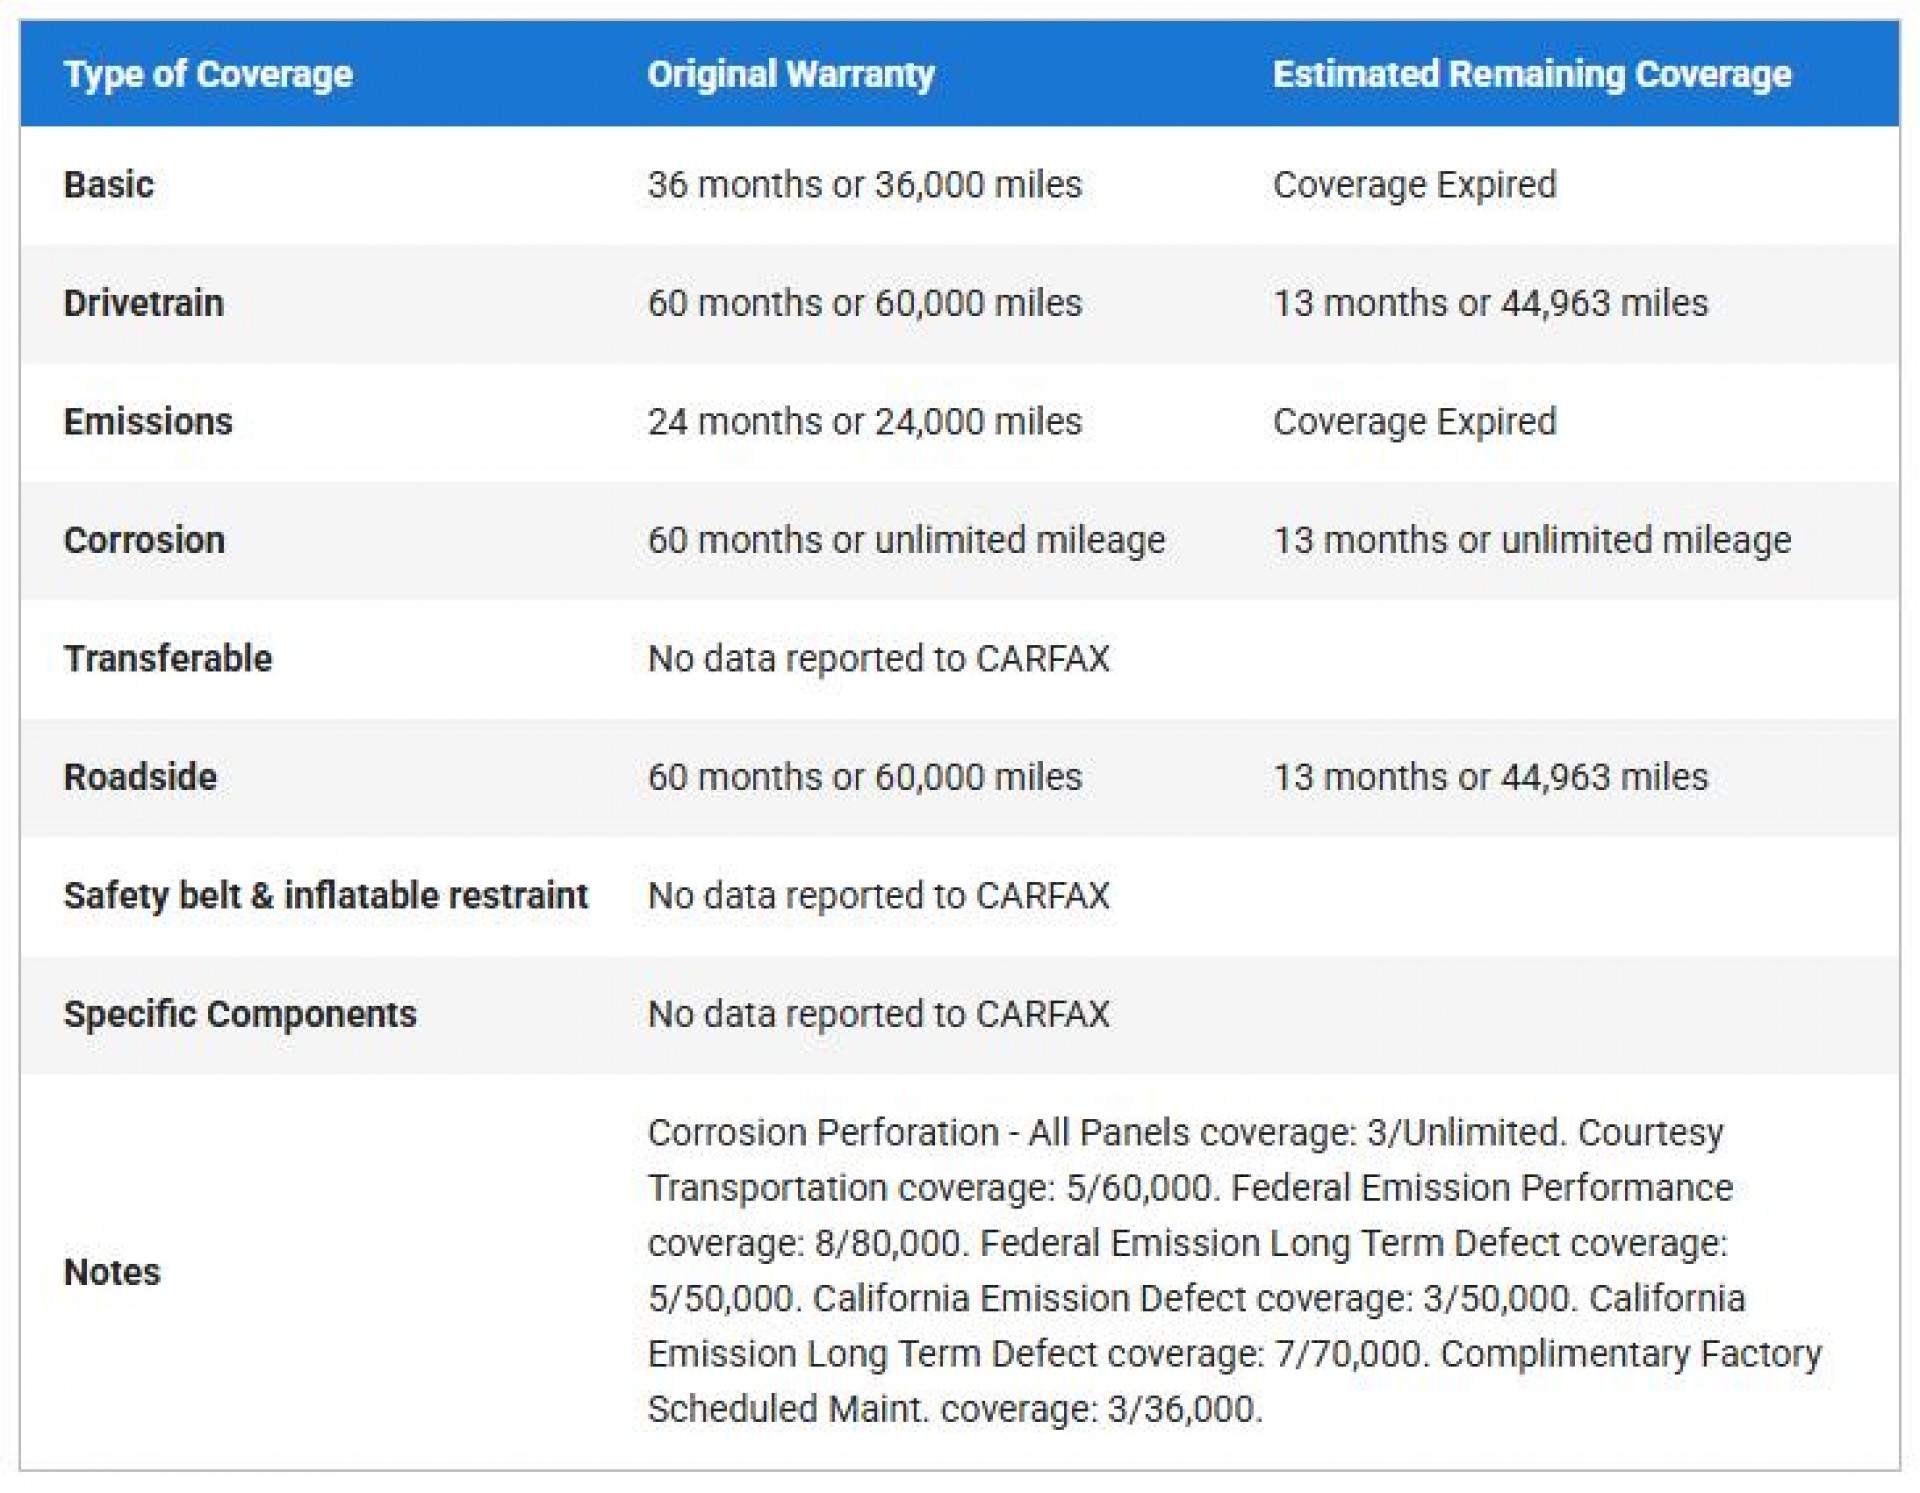Click the Type of Coverage column header

pyautogui.click(x=208, y=74)
